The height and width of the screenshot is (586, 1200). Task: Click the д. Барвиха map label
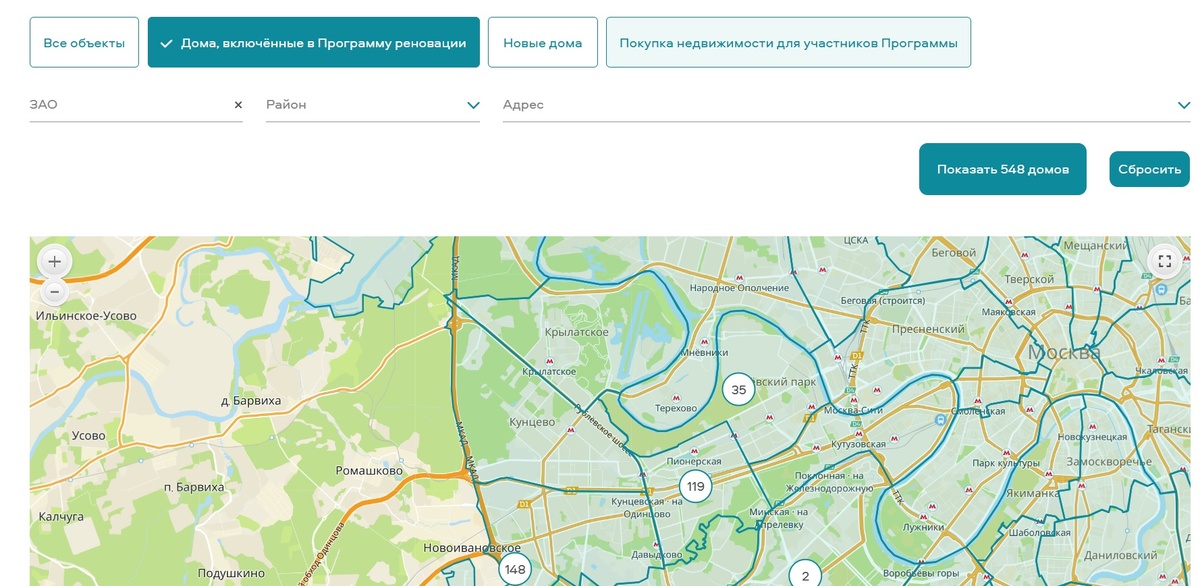[251, 401]
